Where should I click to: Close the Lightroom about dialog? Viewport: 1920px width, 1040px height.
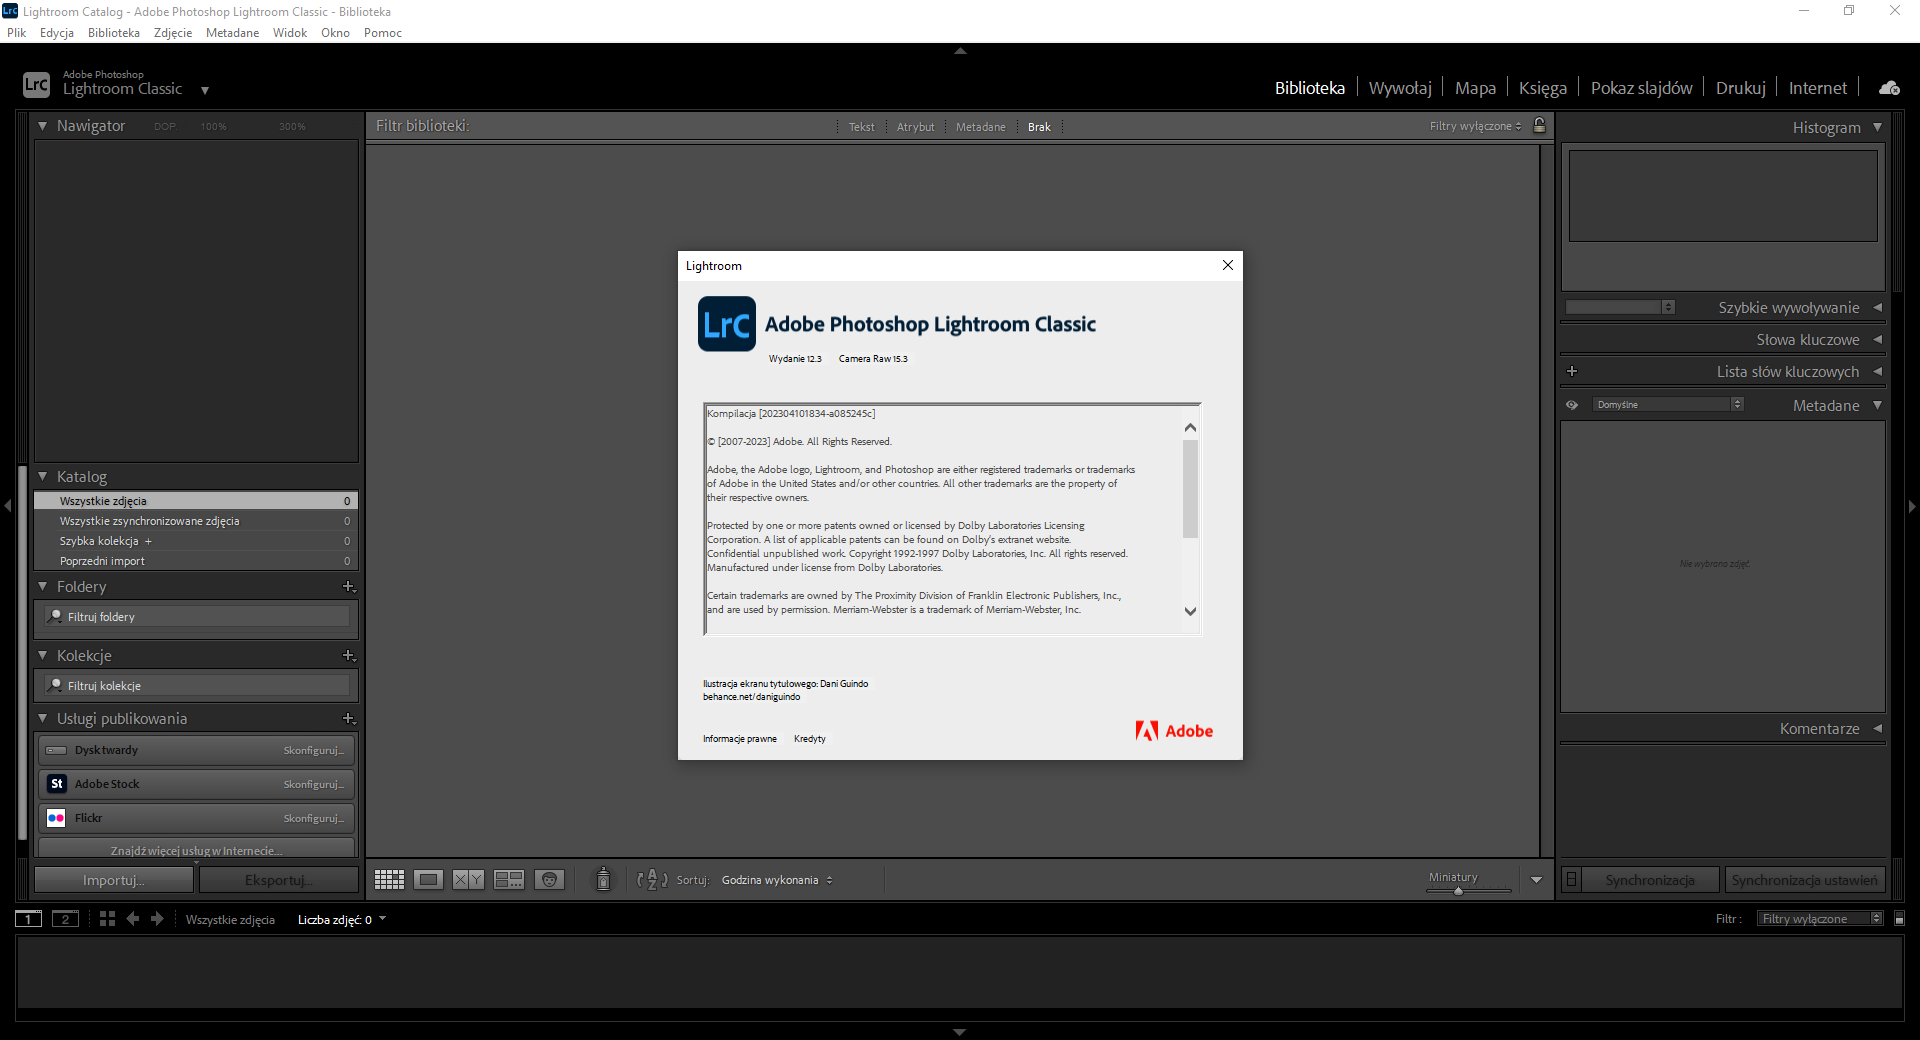(1228, 265)
